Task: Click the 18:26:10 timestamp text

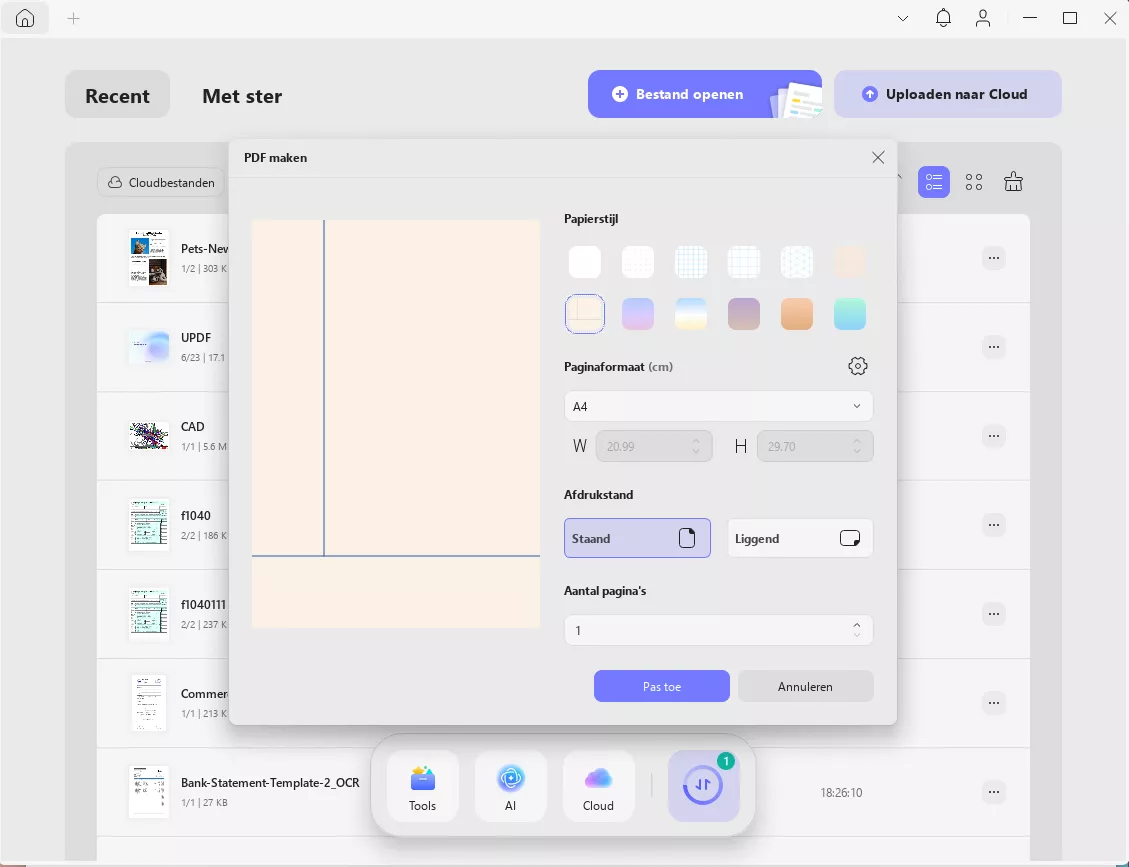Action: tap(841, 792)
